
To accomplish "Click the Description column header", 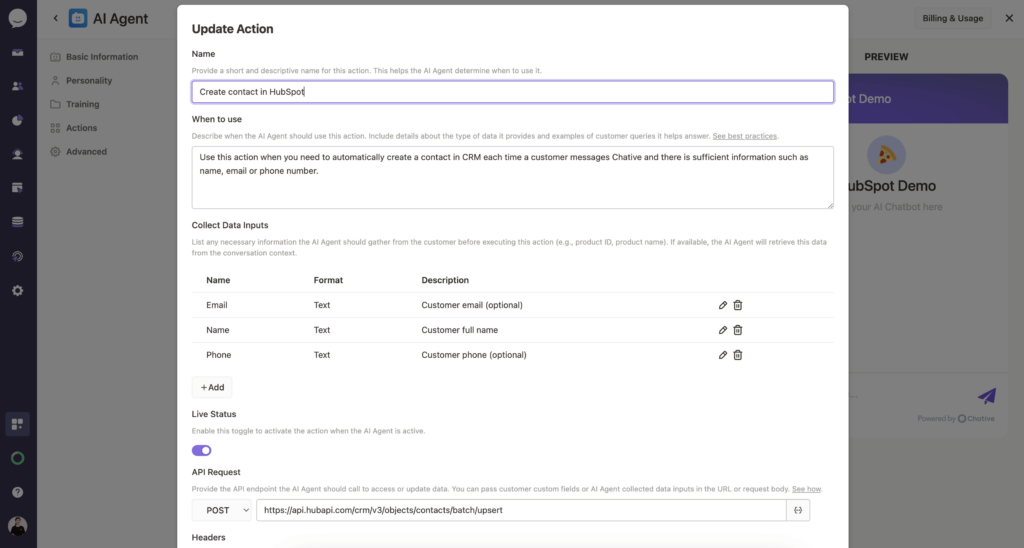I will tap(445, 280).
